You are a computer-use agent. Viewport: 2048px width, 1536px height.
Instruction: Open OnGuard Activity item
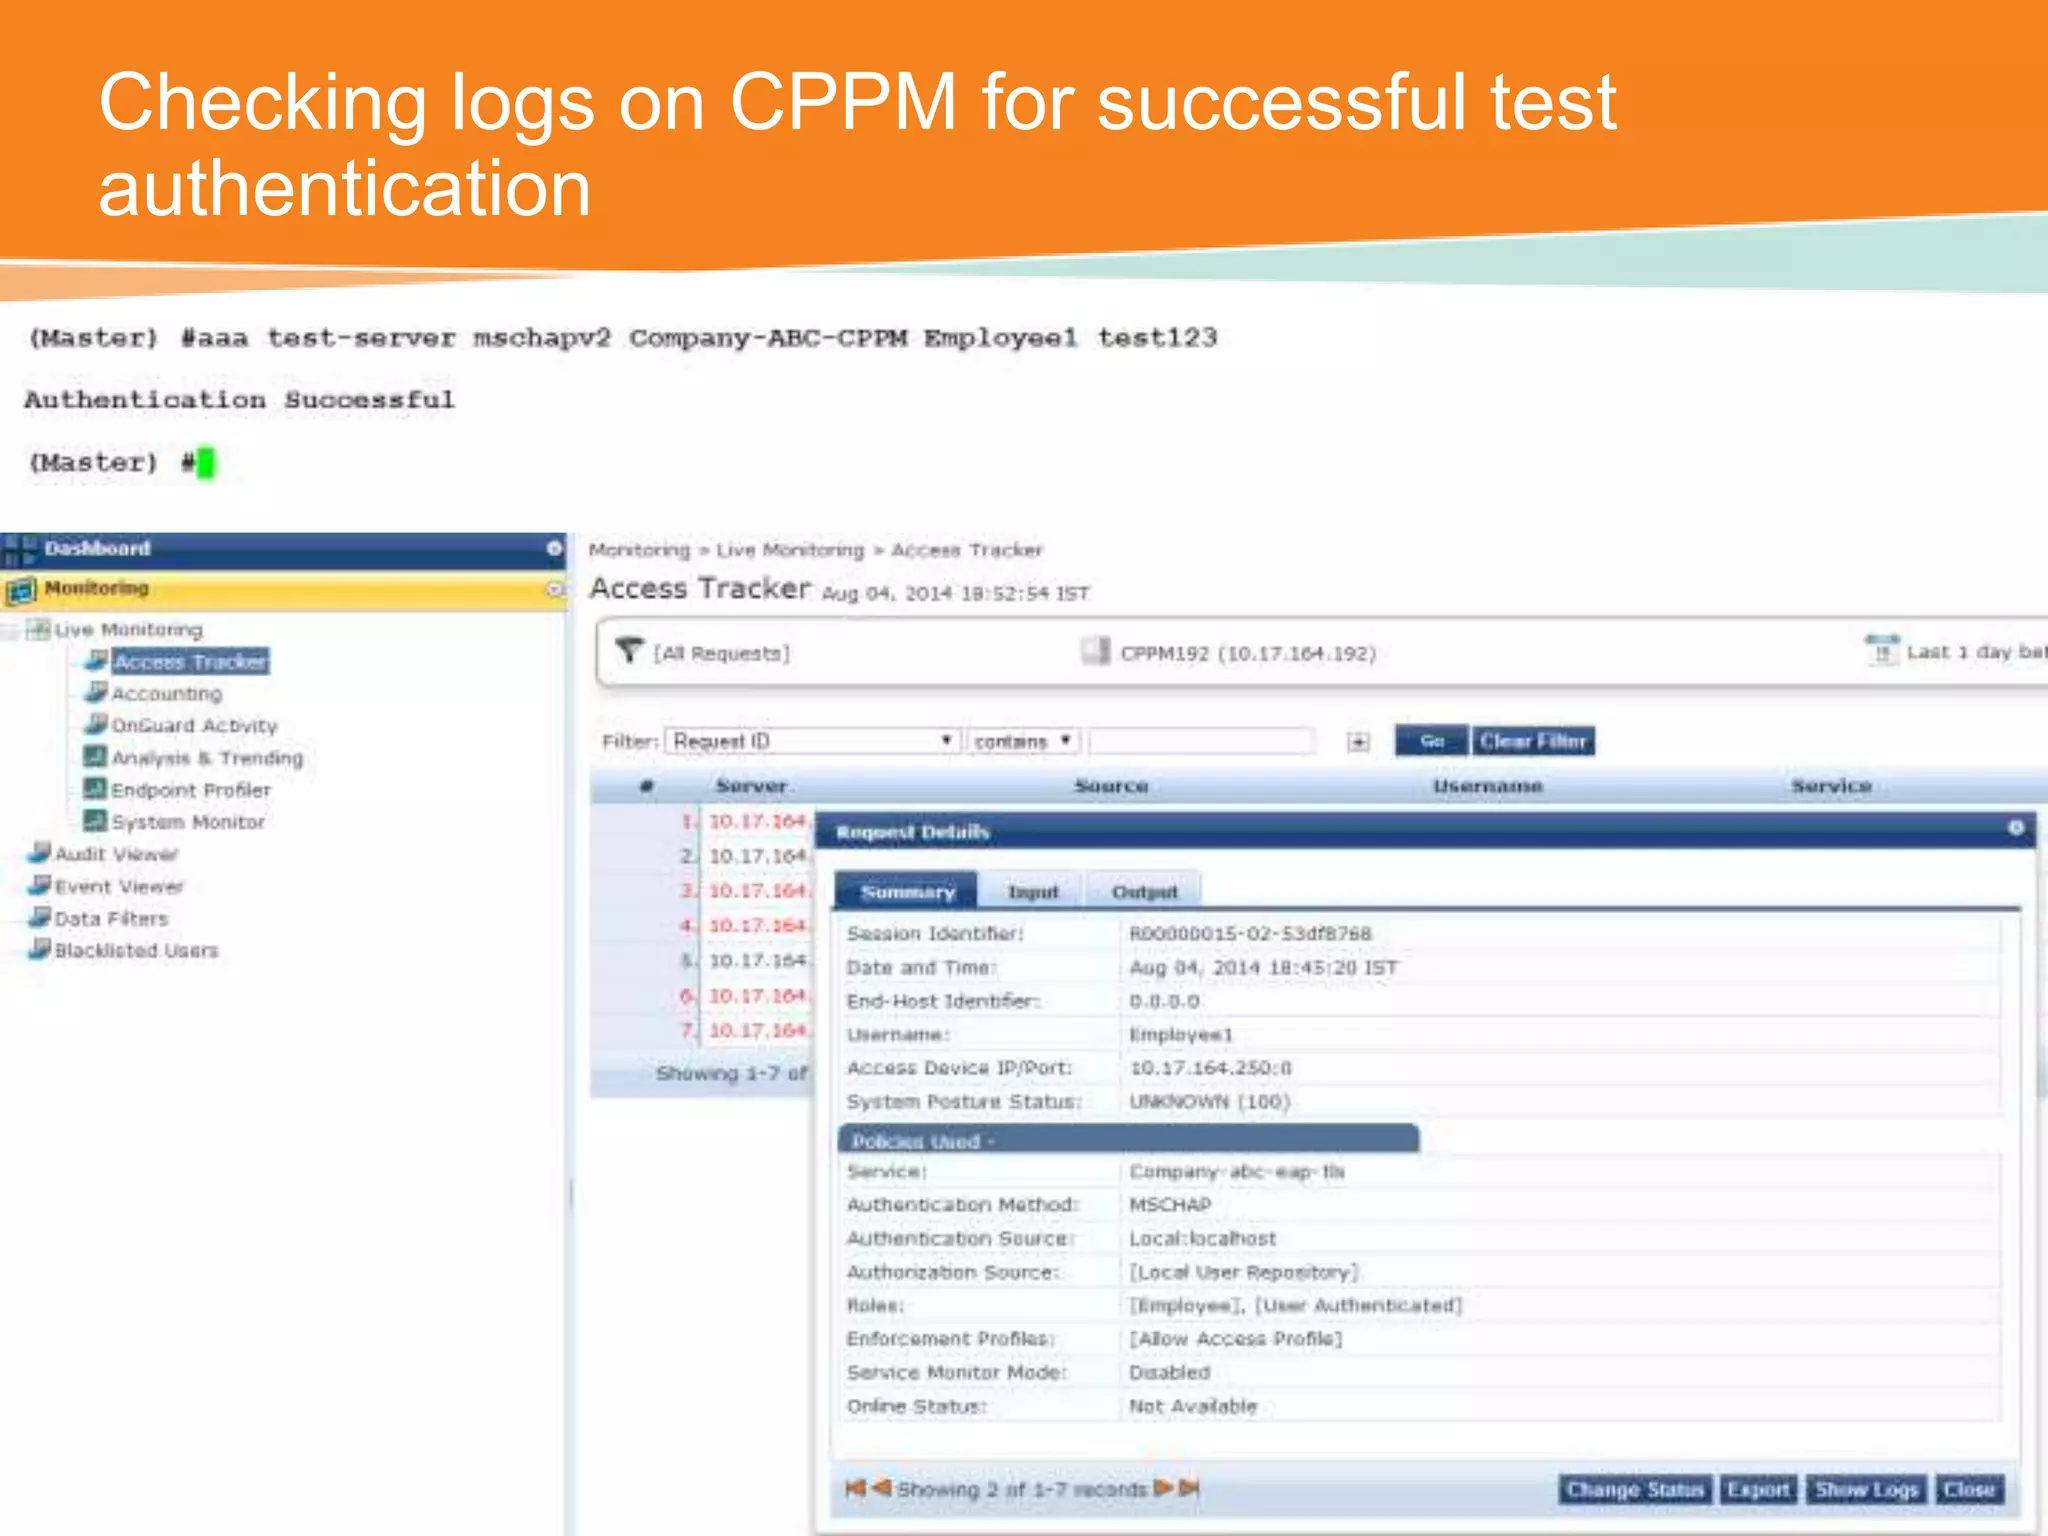tap(194, 726)
